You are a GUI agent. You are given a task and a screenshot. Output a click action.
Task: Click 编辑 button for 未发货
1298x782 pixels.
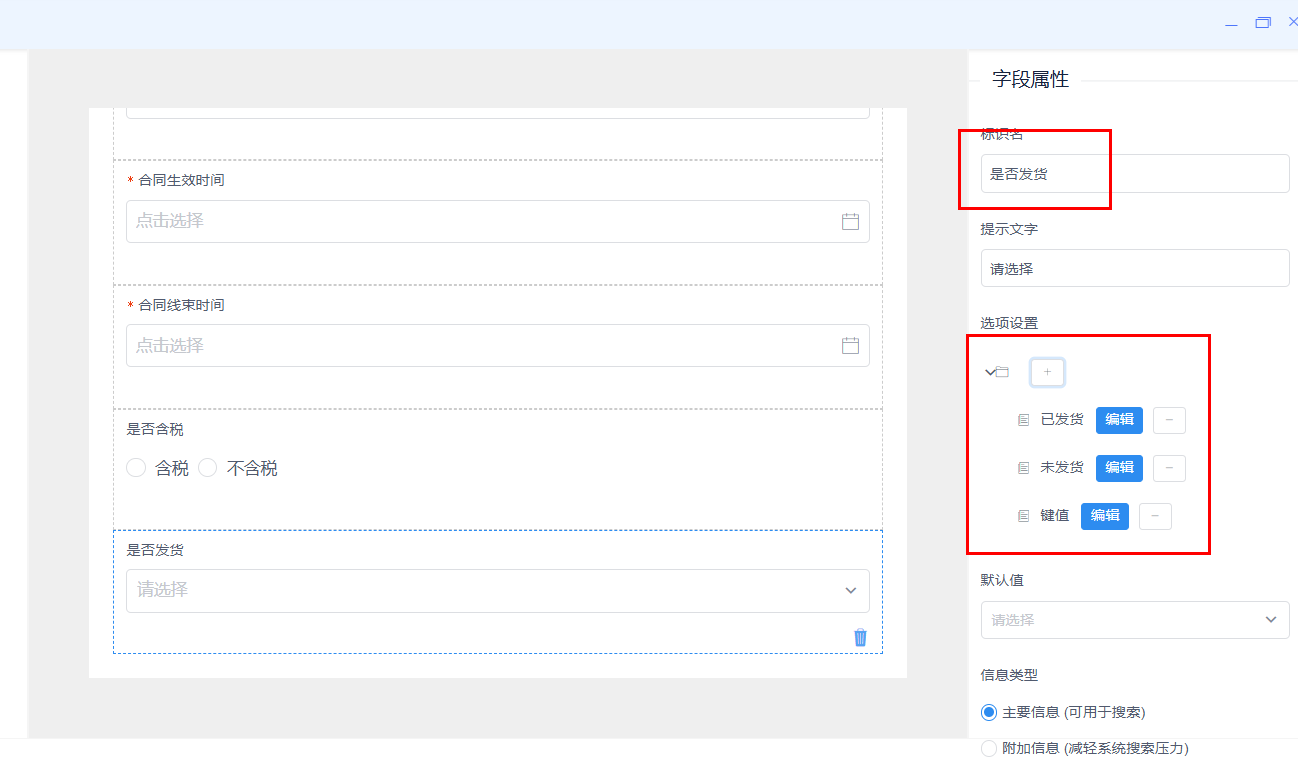1119,468
